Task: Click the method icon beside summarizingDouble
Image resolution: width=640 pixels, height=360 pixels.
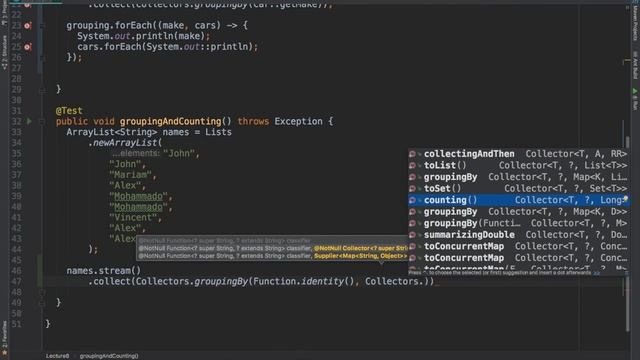Action: [412, 235]
